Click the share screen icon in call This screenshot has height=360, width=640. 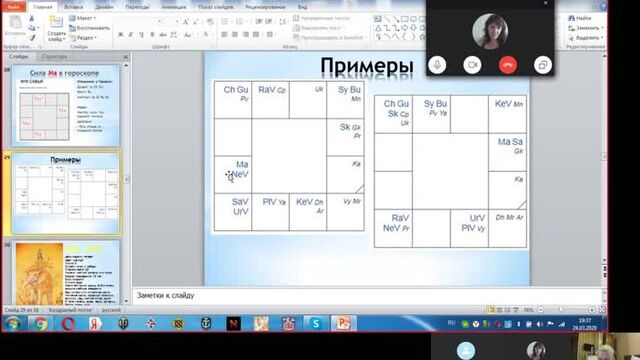click(543, 65)
